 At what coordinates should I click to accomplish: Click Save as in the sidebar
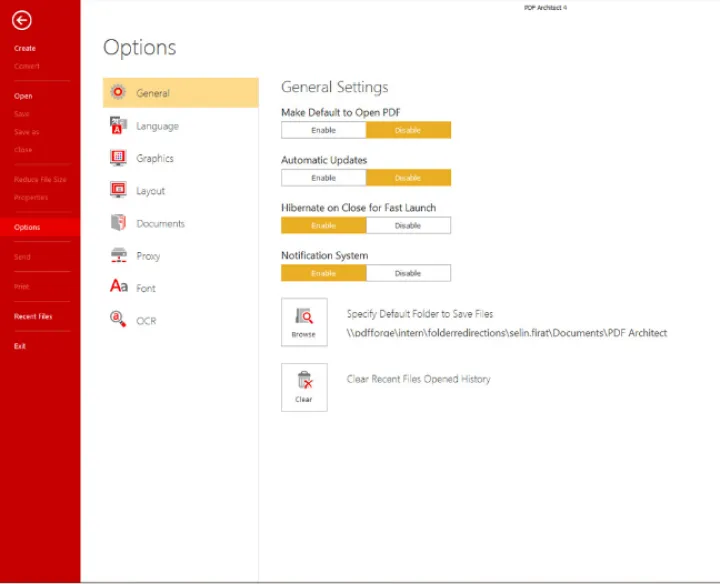27,132
